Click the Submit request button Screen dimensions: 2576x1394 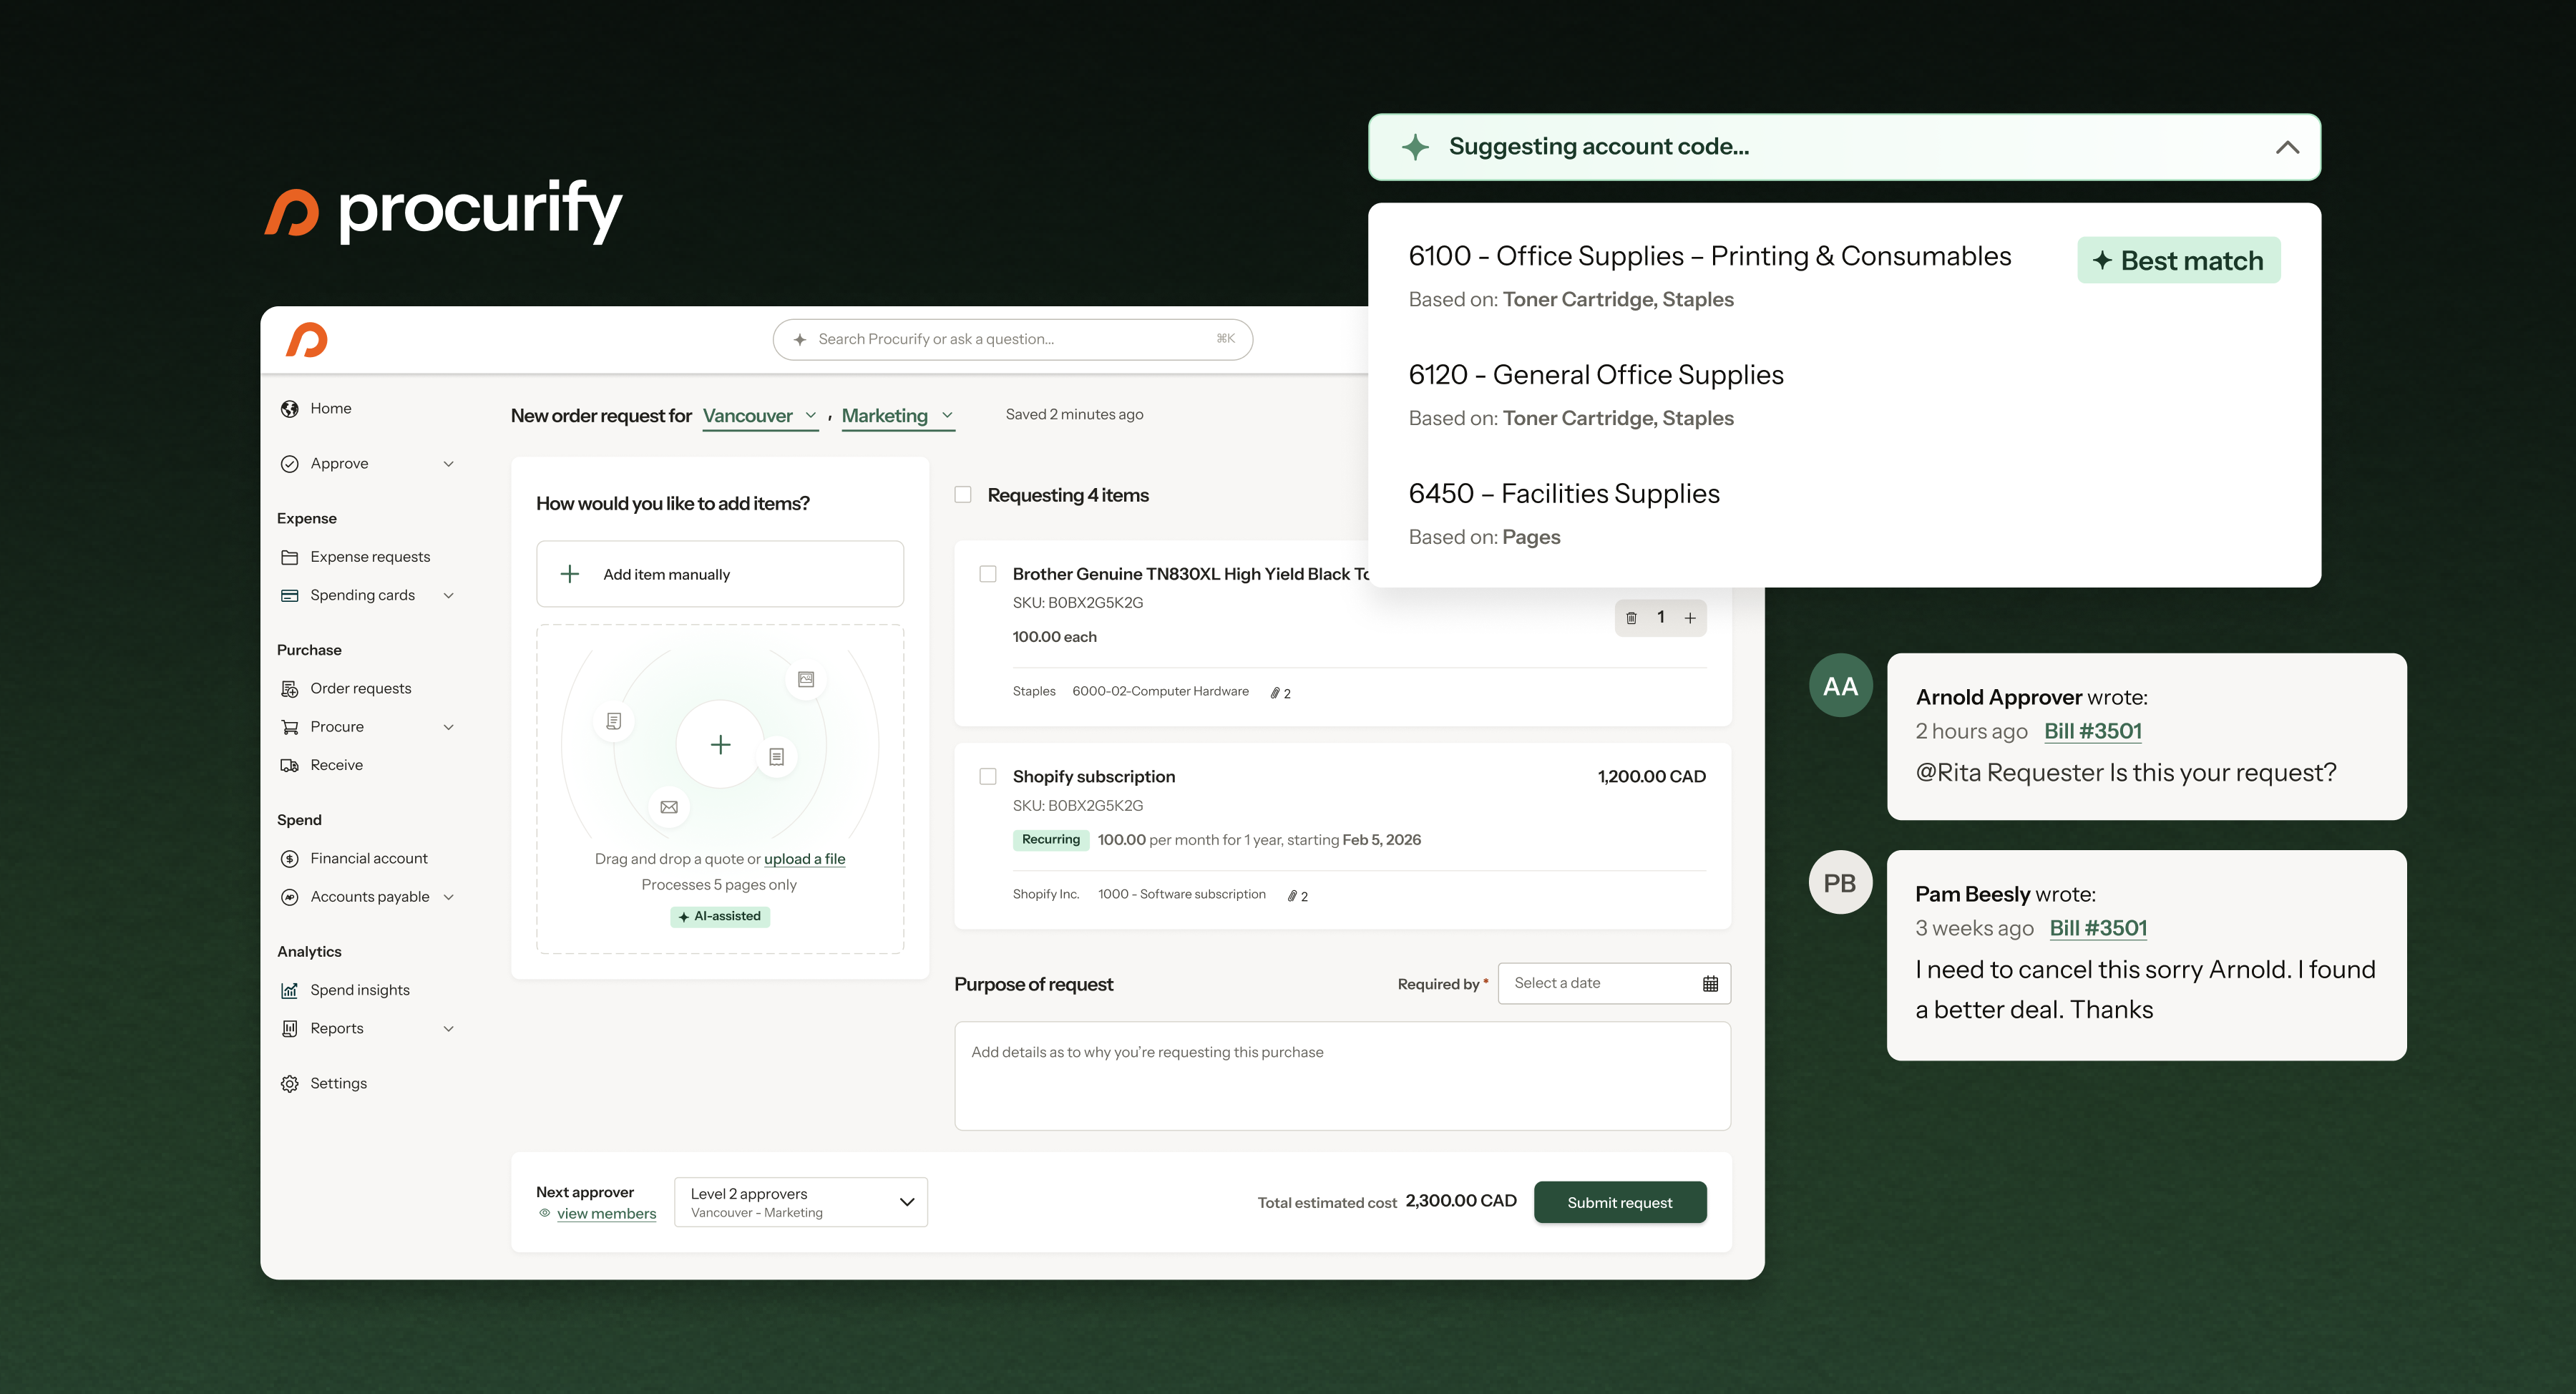coord(1620,1202)
